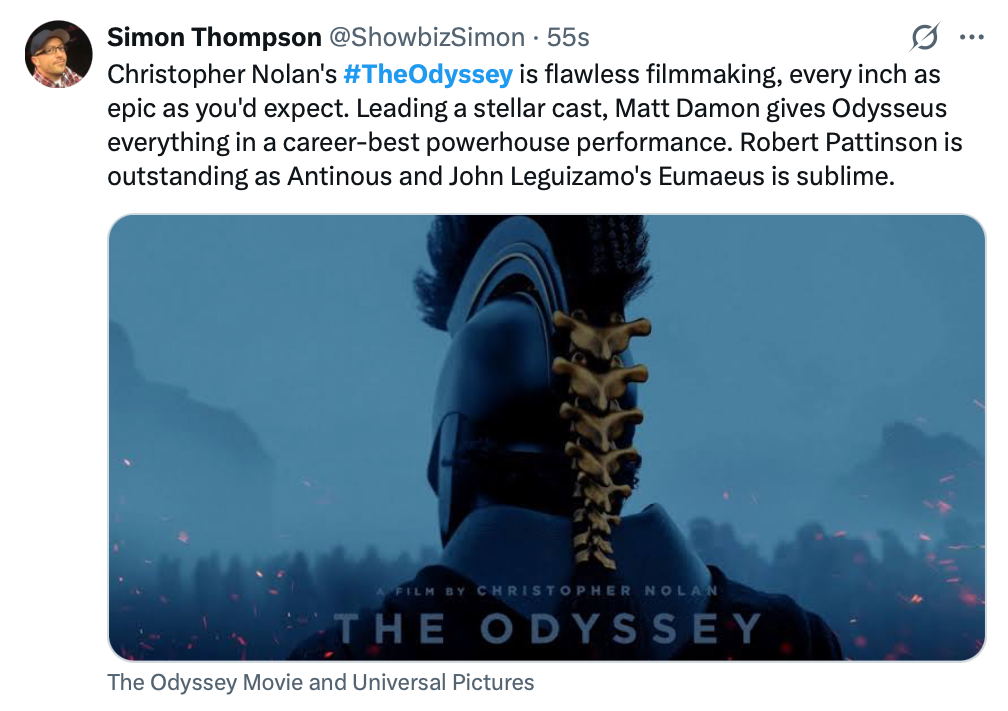Open the Simon Thompson display name

pyautogui.click(x=214, y=37)
